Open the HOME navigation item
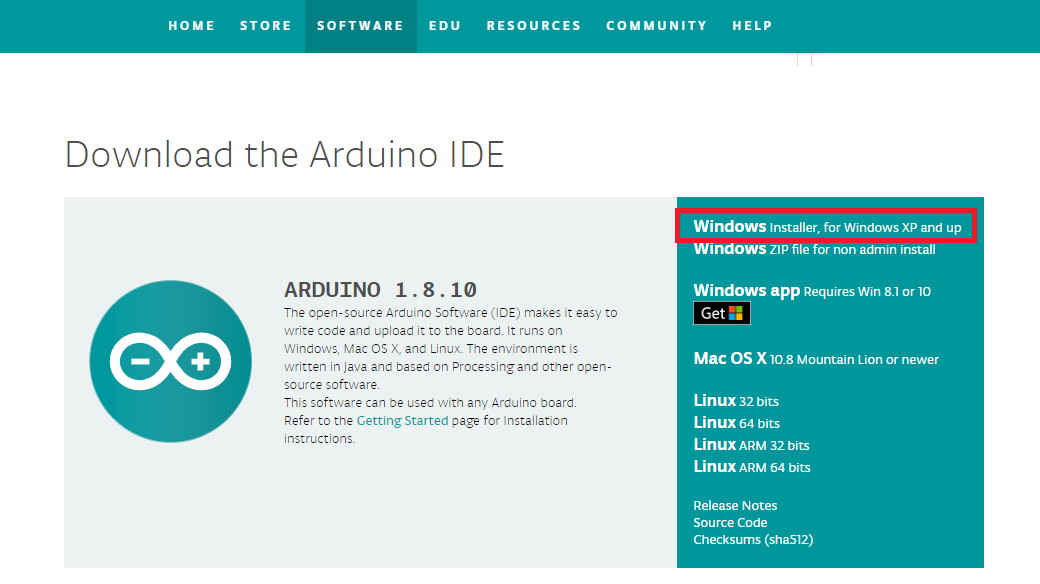The width and height of the screenshot is (1040, 584). (x=191, y=26)
